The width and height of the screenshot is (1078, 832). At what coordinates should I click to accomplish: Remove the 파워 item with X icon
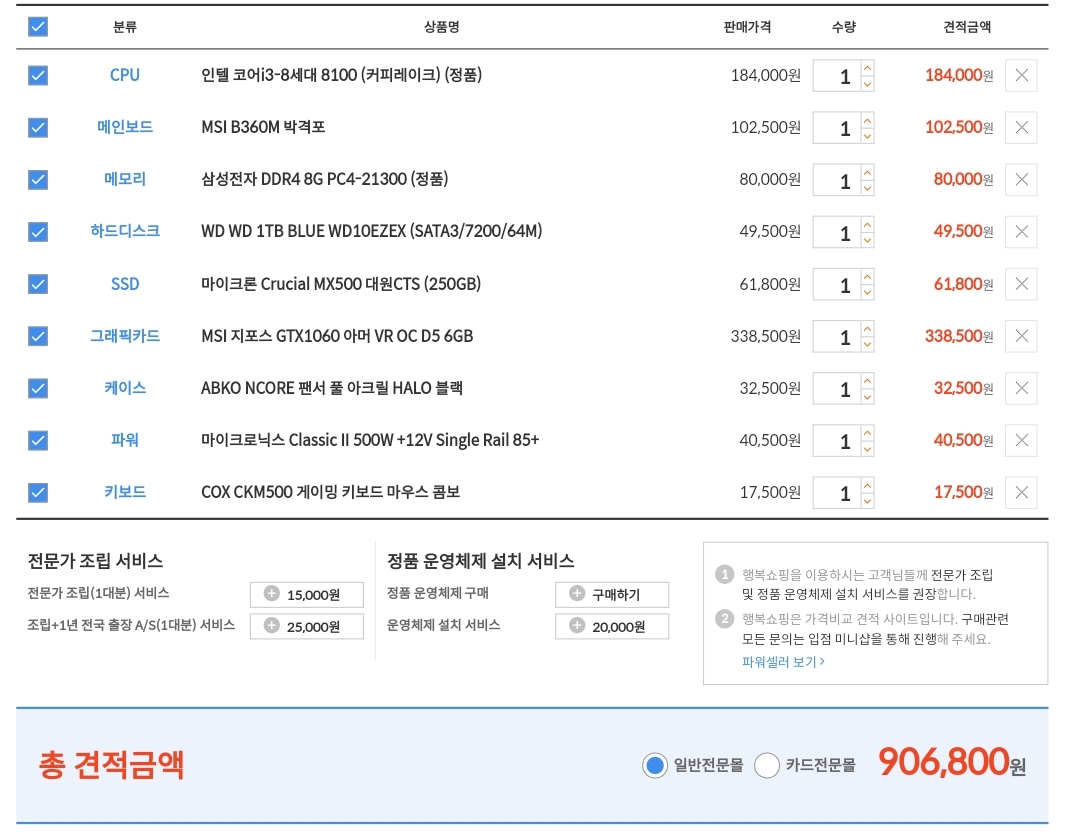coord(1021,440)
